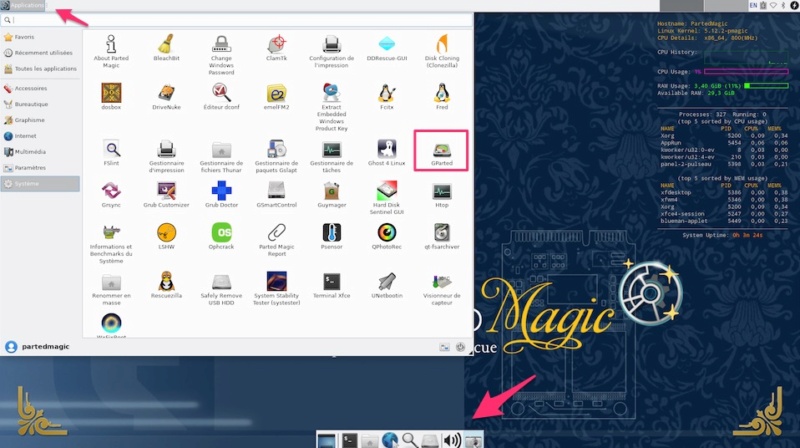Launch Disk Cloning (Clonezilla)
The image size is (800, 448).
point(442,51)
